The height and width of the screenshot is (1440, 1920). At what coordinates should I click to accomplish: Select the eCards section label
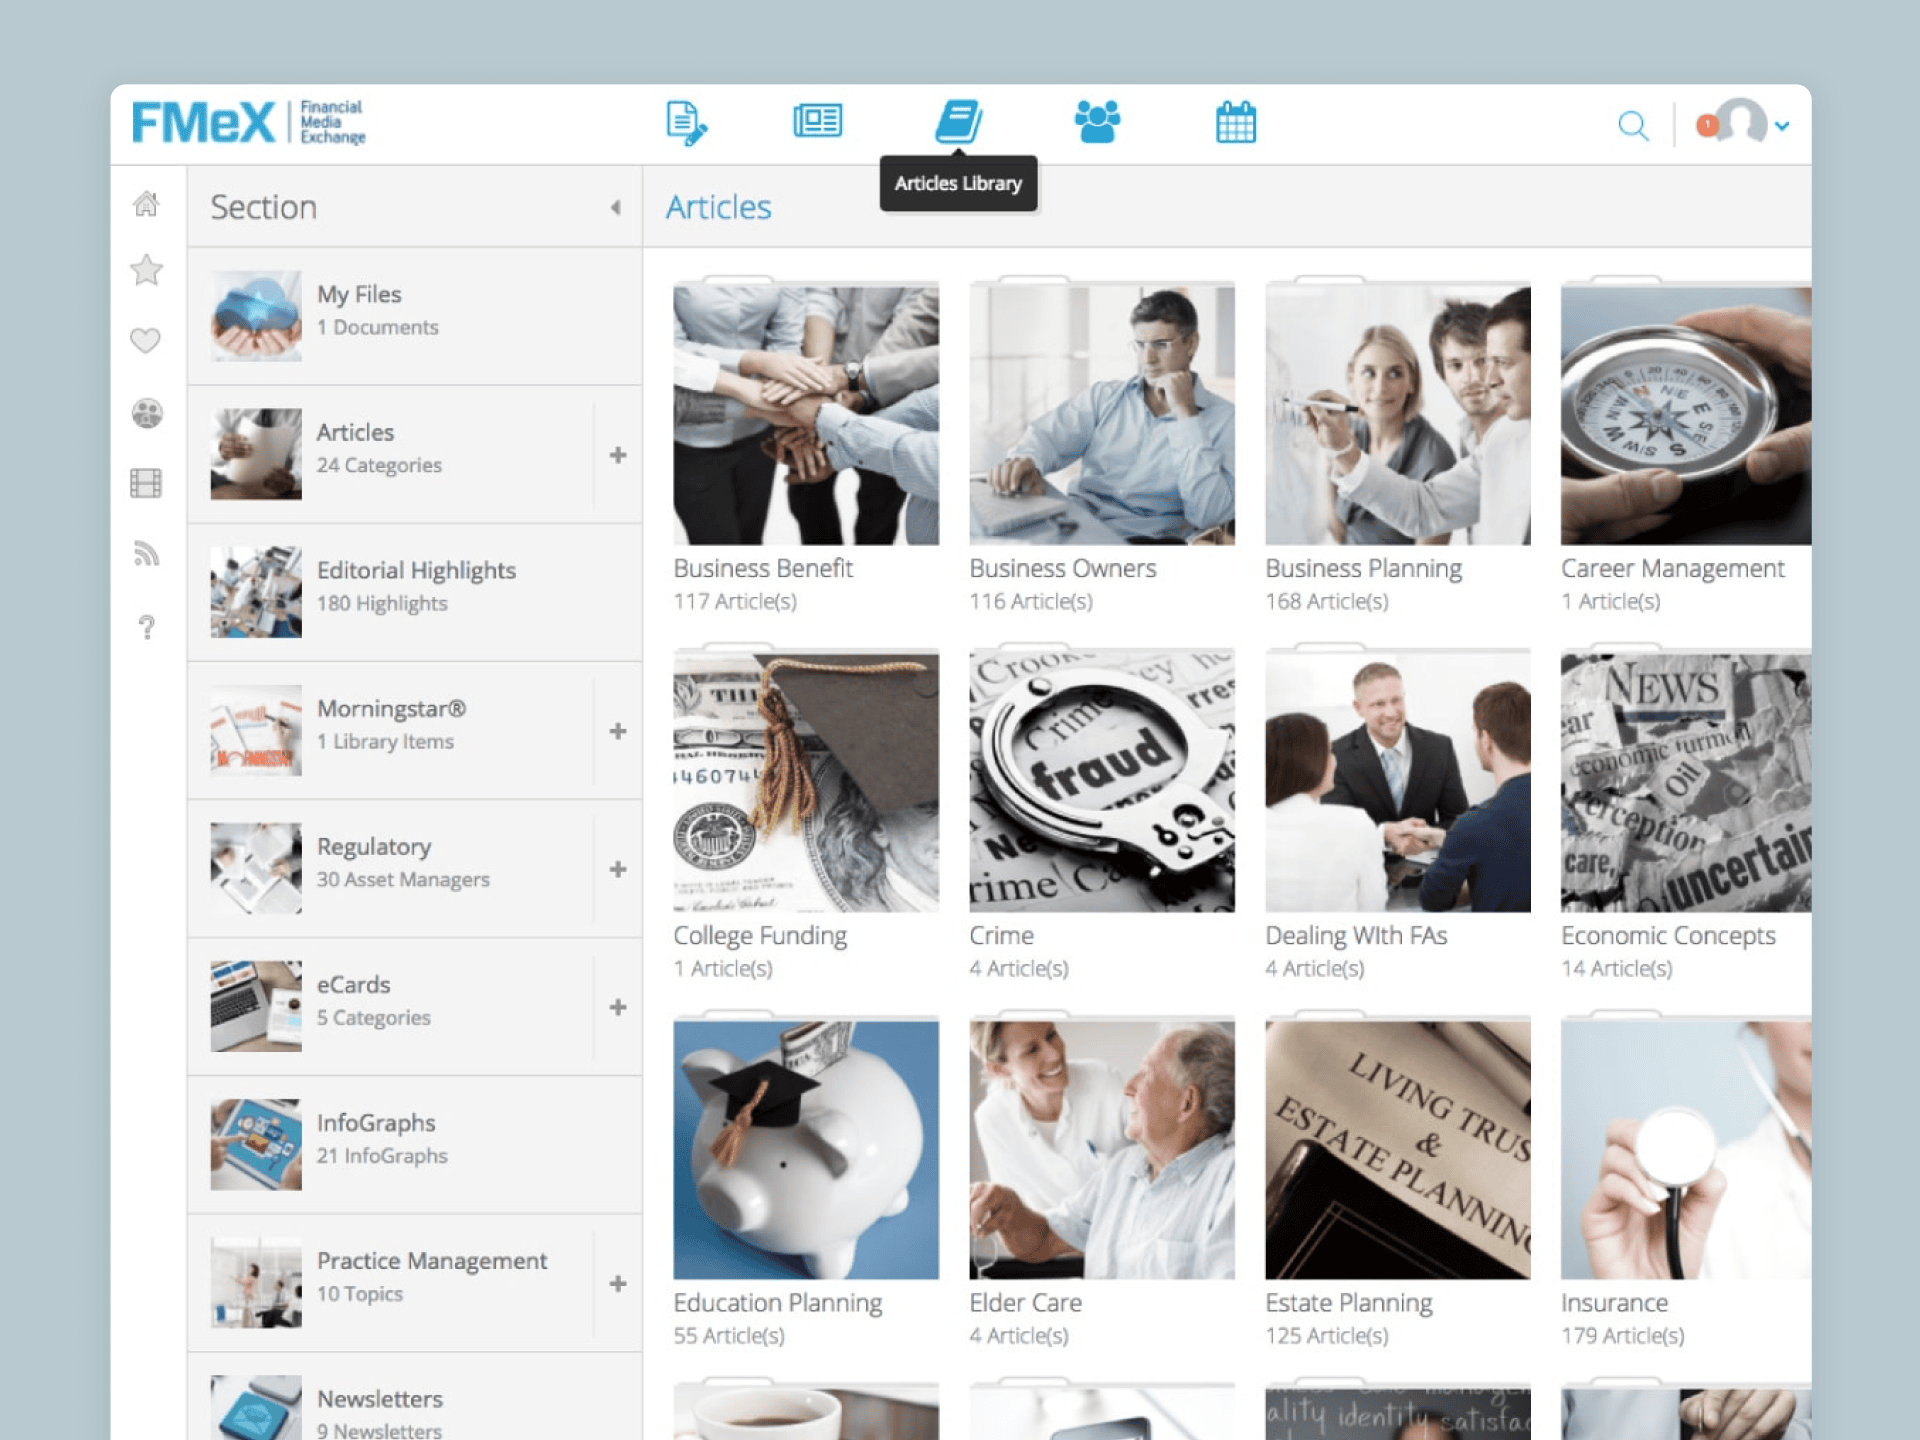click(353, 985)
